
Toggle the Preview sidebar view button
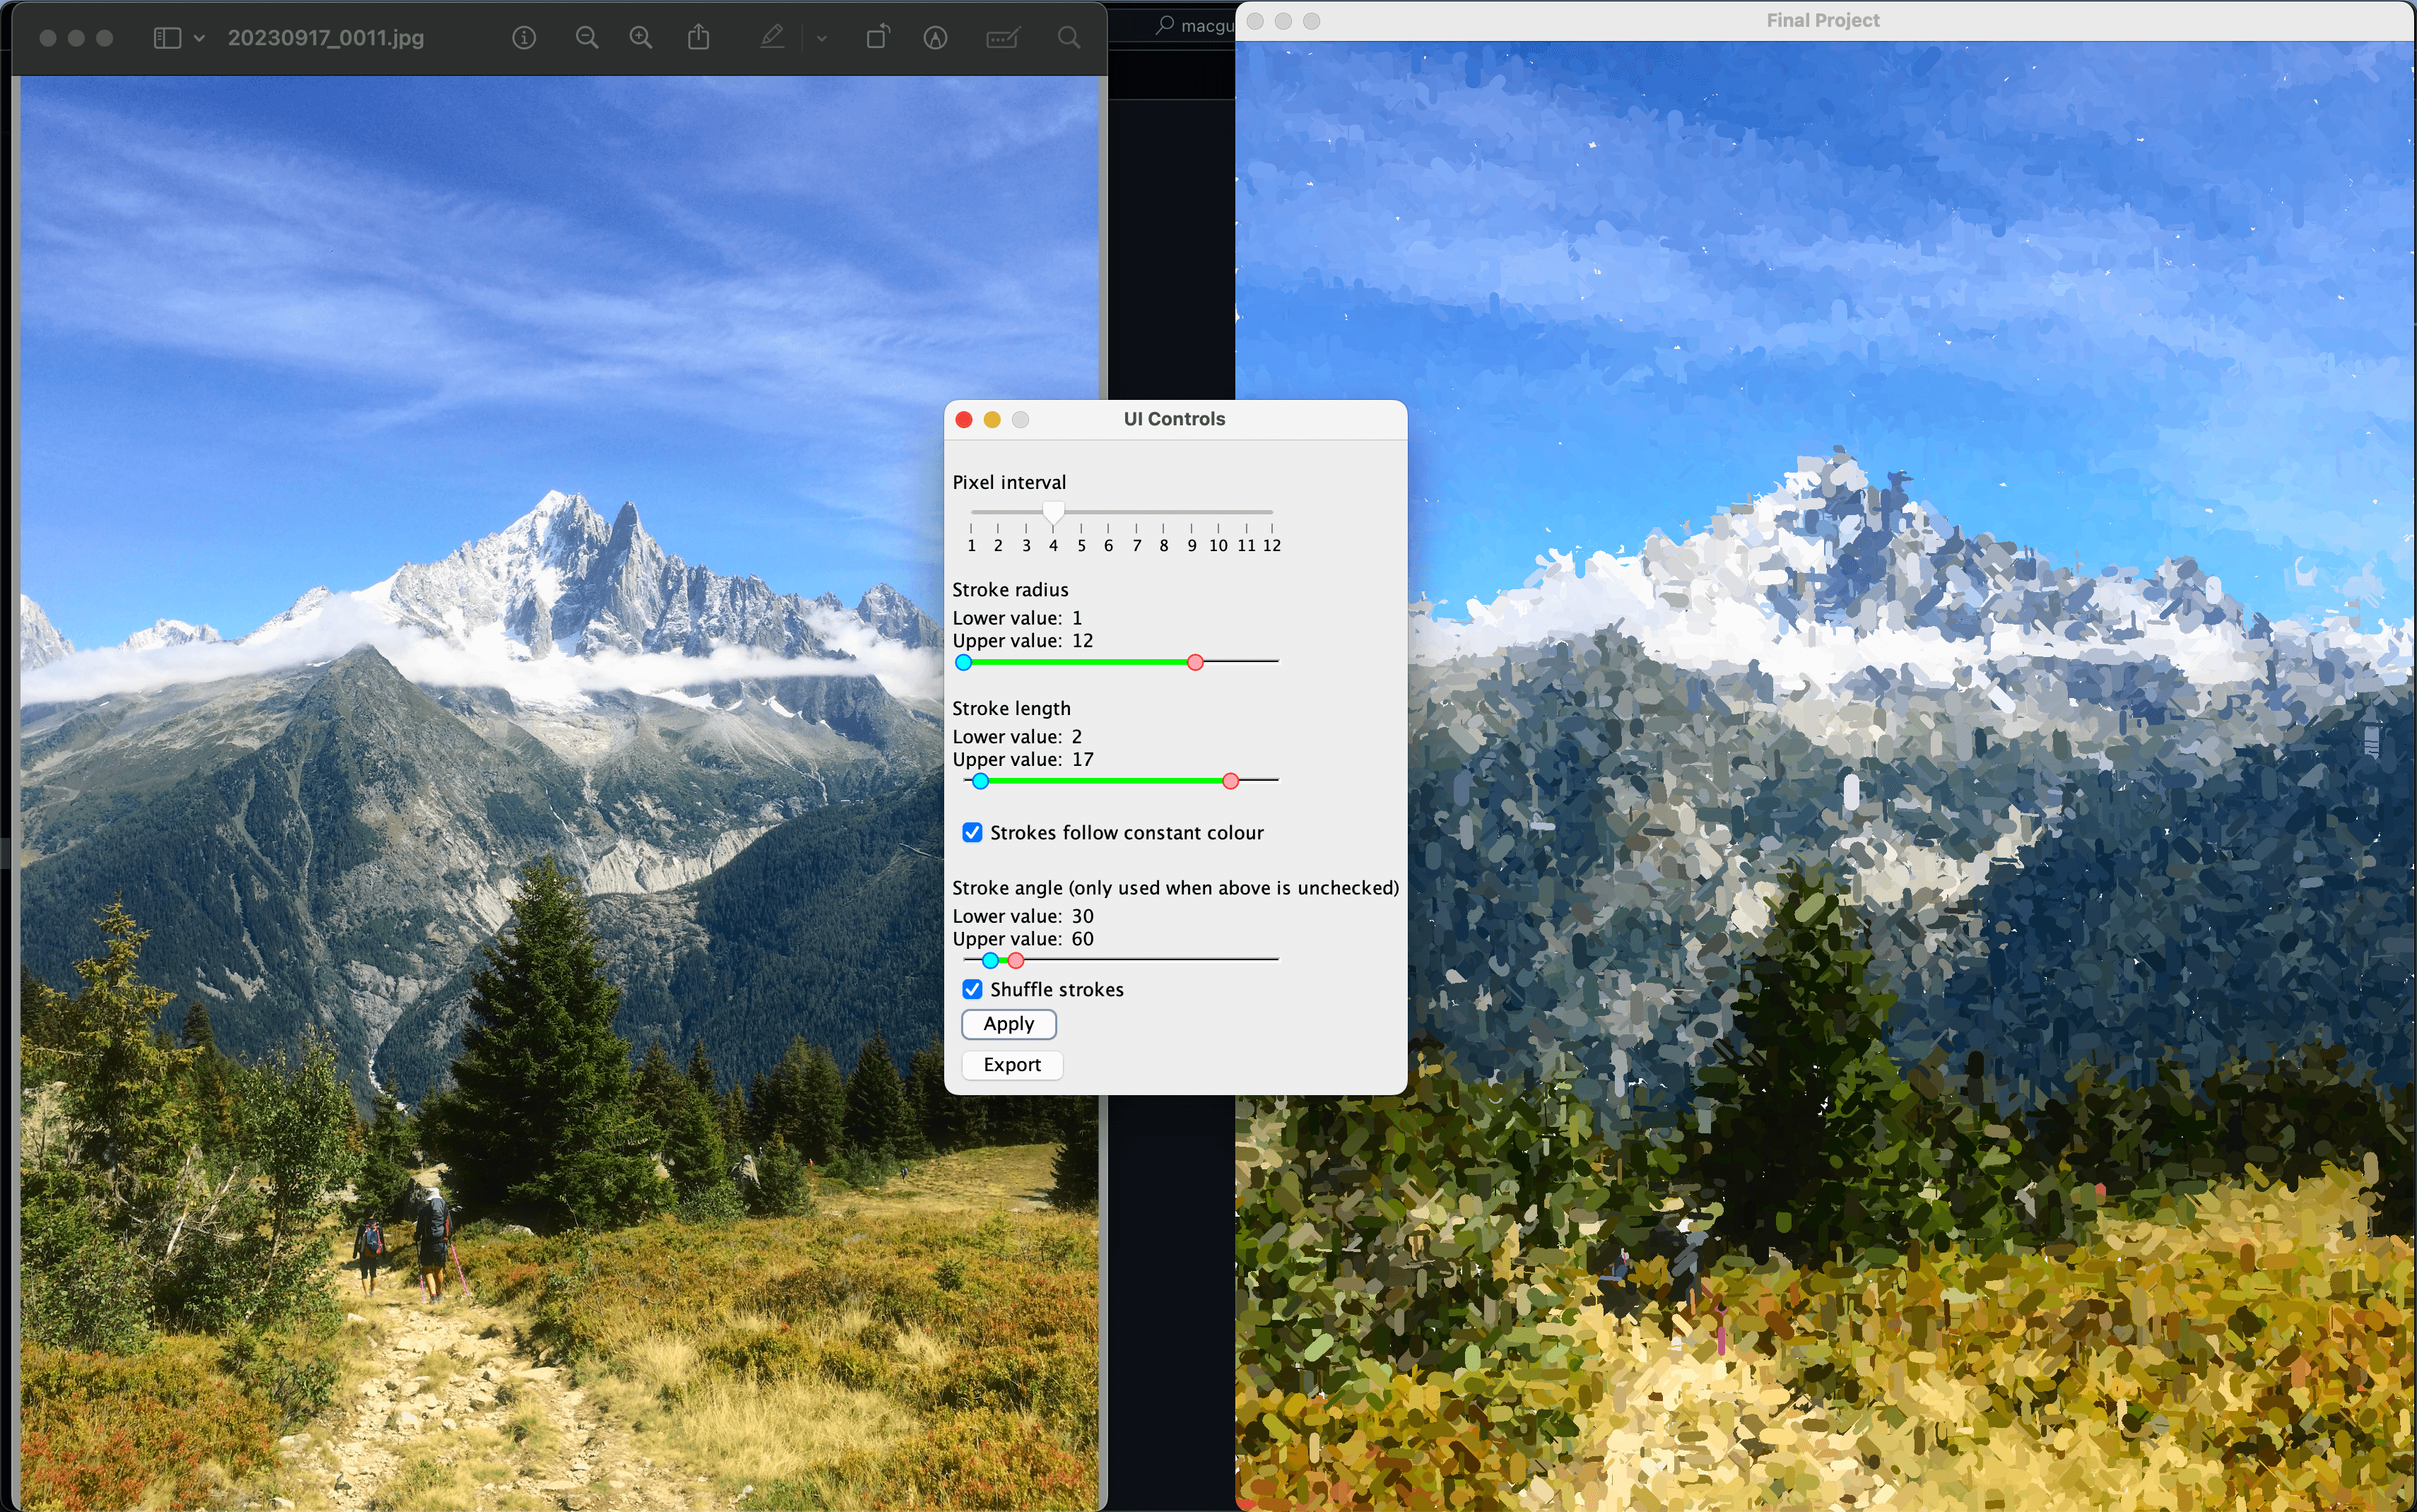point(167,38)
